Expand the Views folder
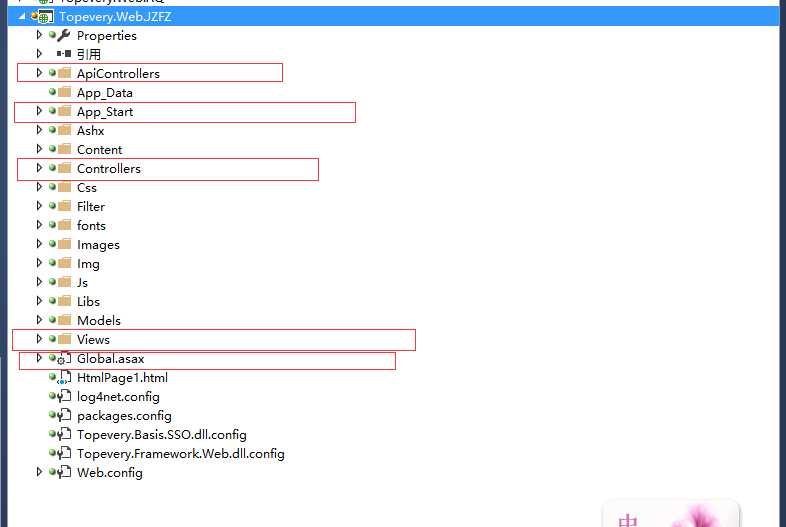This screenshot has height=527, width=786. click(x=39, y=339)
